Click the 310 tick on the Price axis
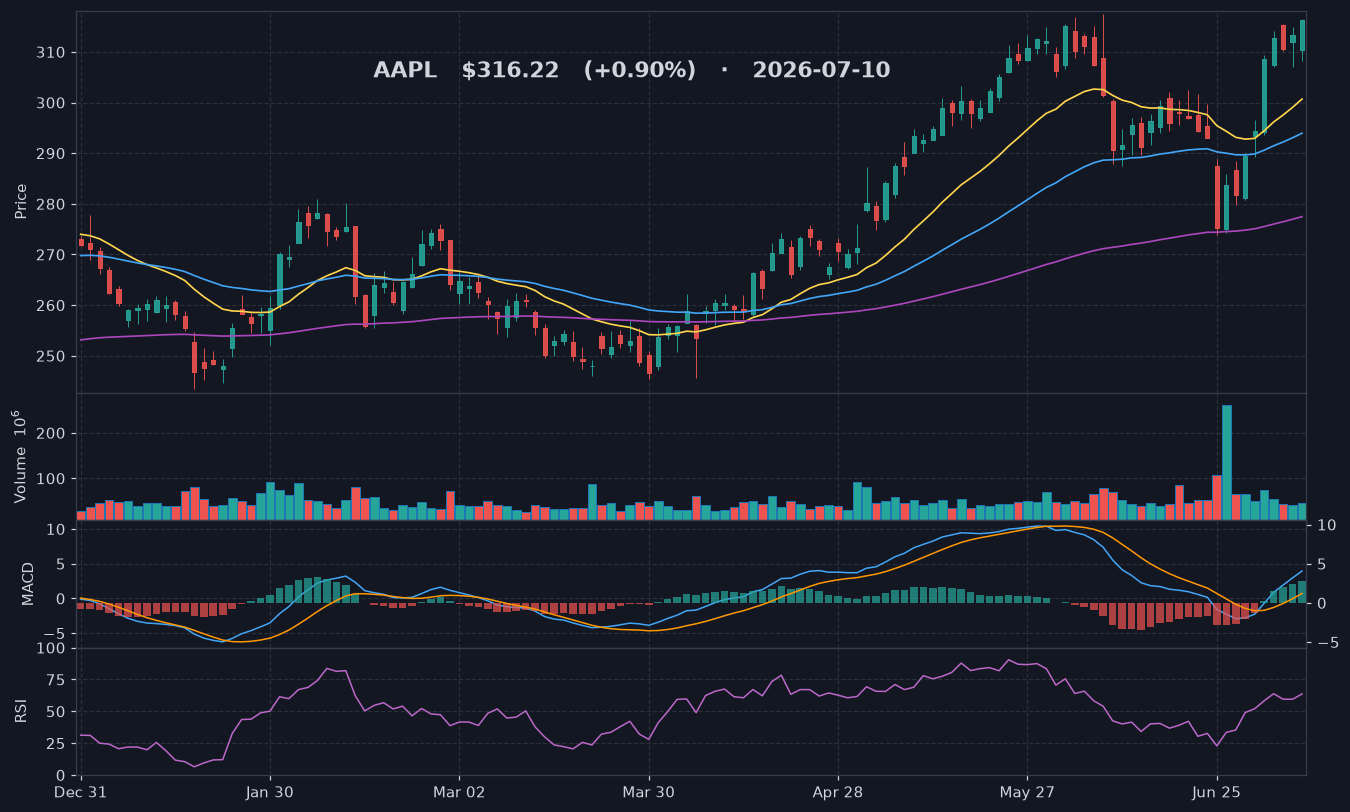 52,53
